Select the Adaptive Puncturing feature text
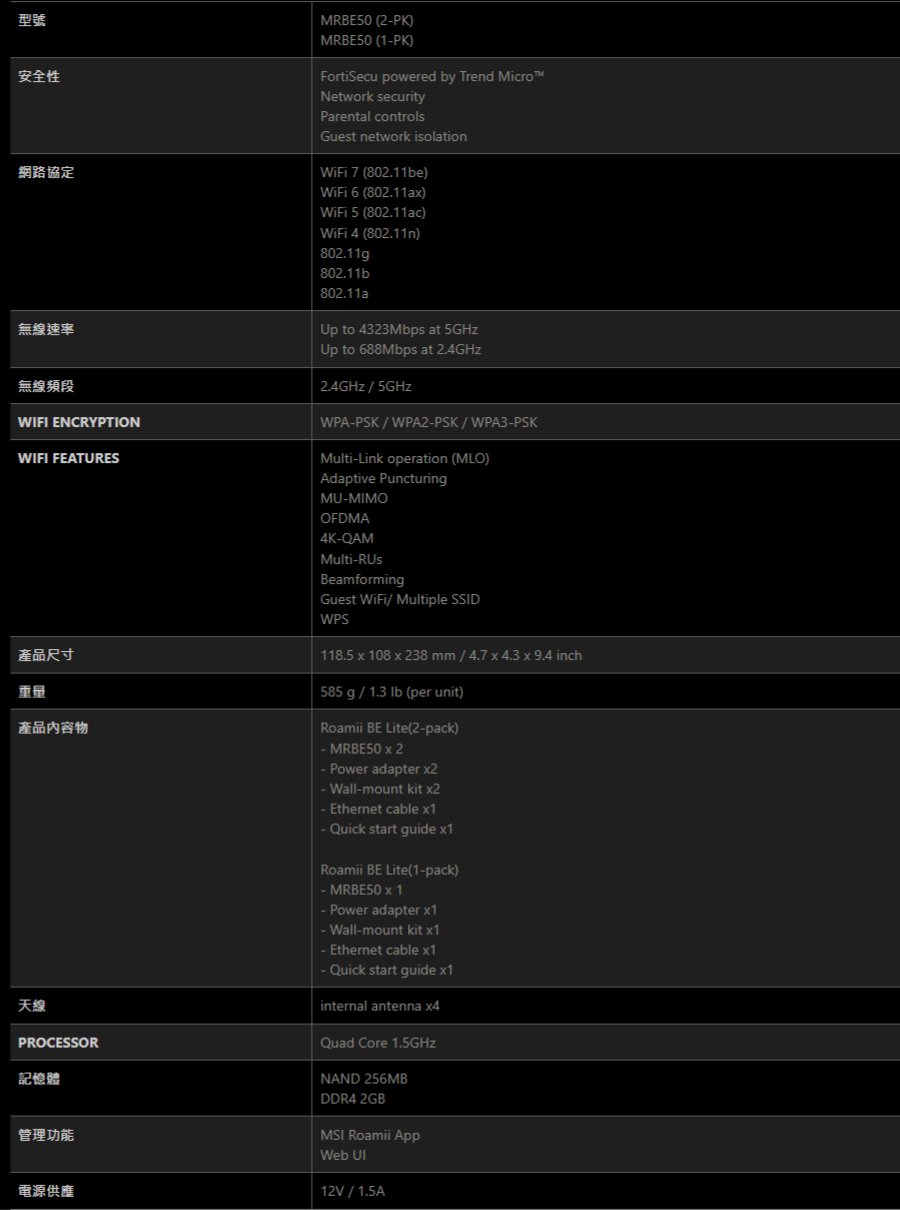 tap(383, 478)
